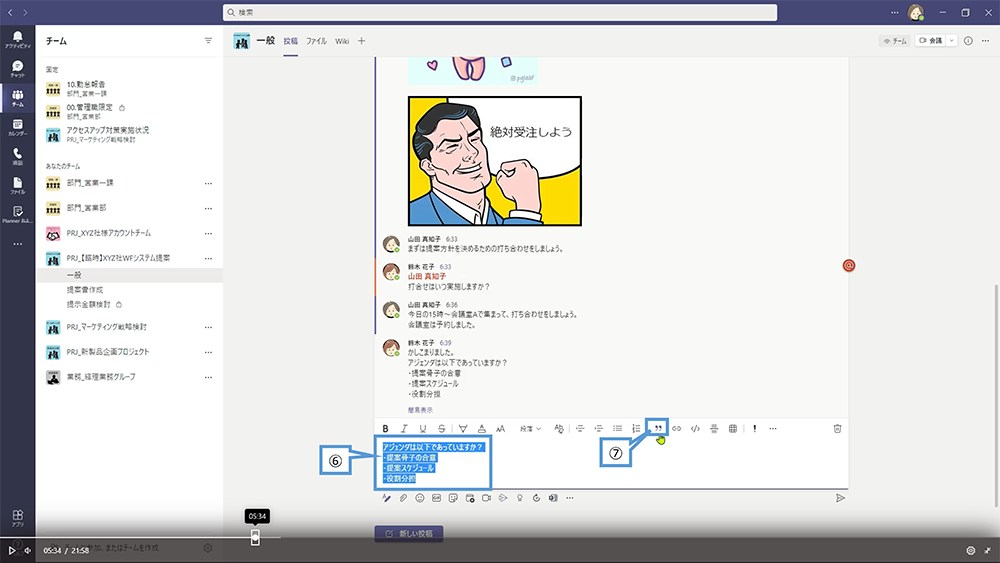Image resolution: width=1000 pixels, height=563 pixels.
Task: Open Chat in the left rail
Action: 17,69
